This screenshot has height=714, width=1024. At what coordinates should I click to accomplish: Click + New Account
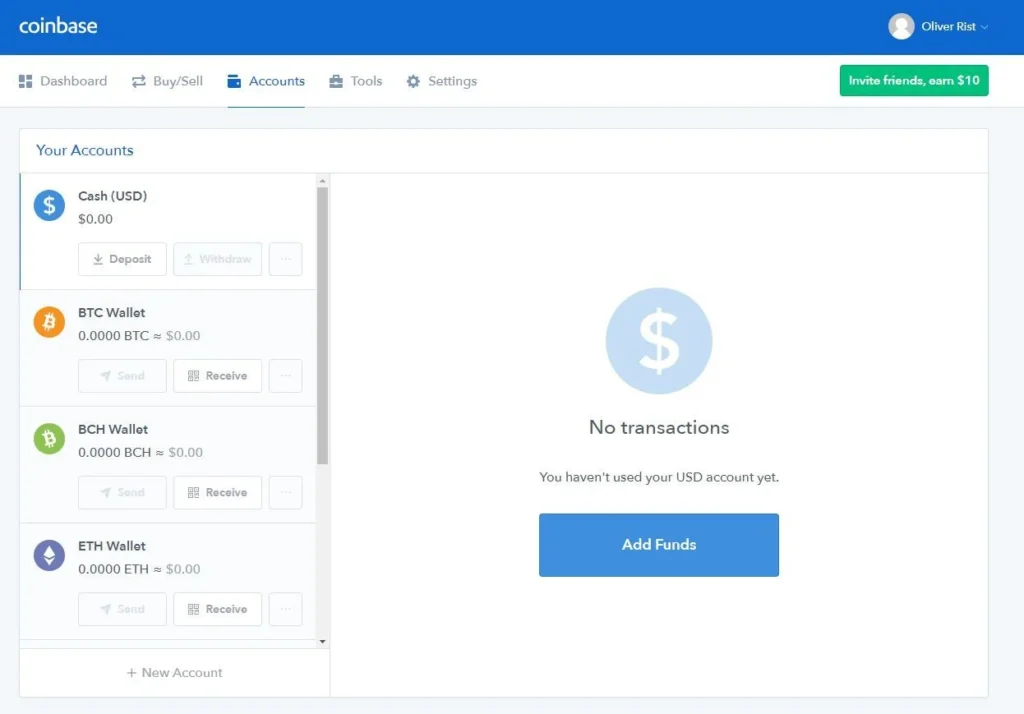pos(174,672)
